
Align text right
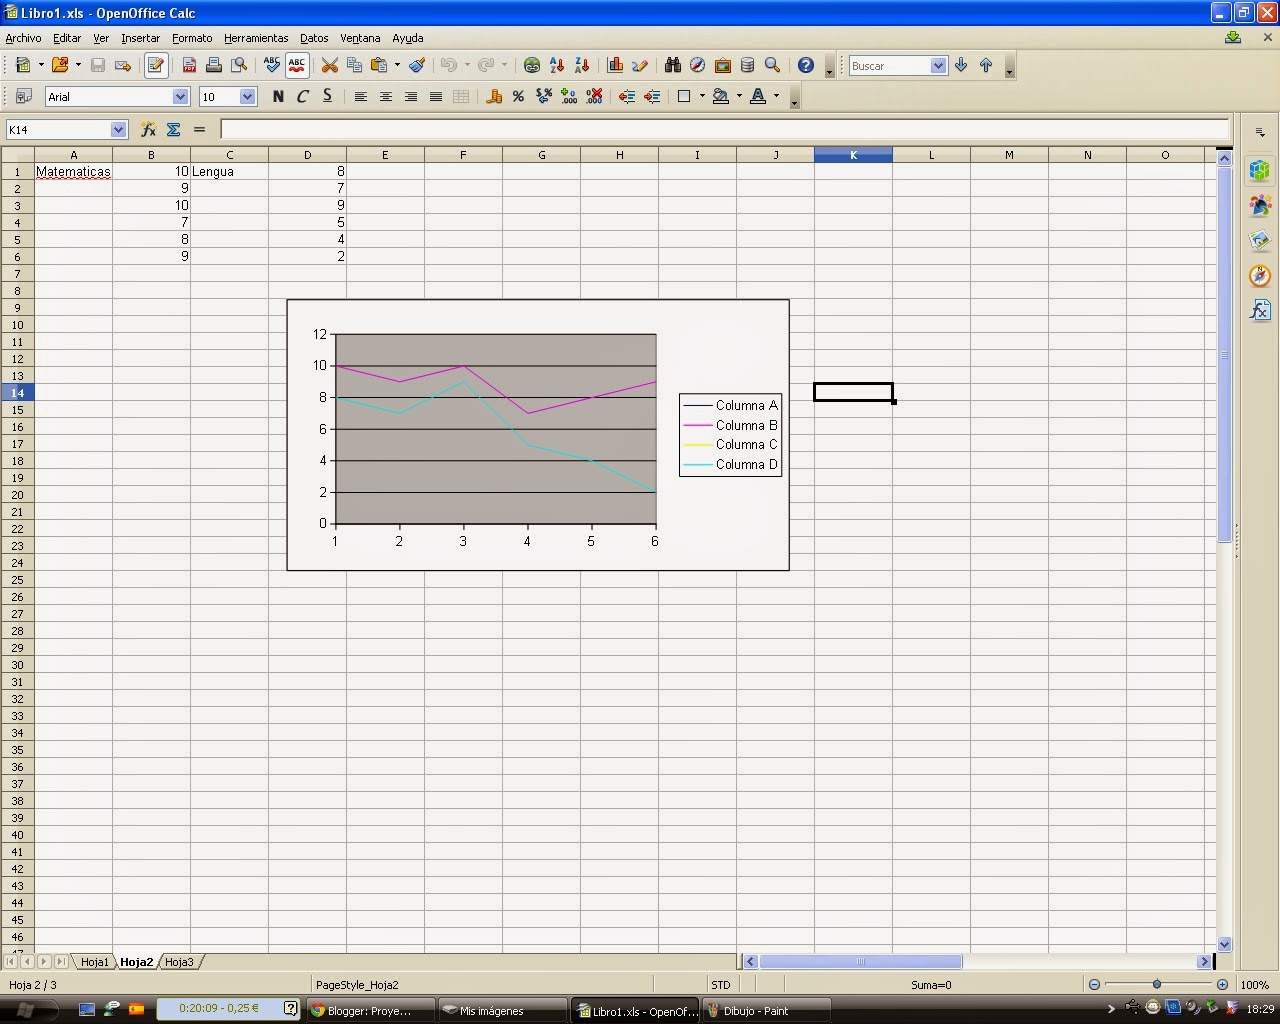[410, 96]
